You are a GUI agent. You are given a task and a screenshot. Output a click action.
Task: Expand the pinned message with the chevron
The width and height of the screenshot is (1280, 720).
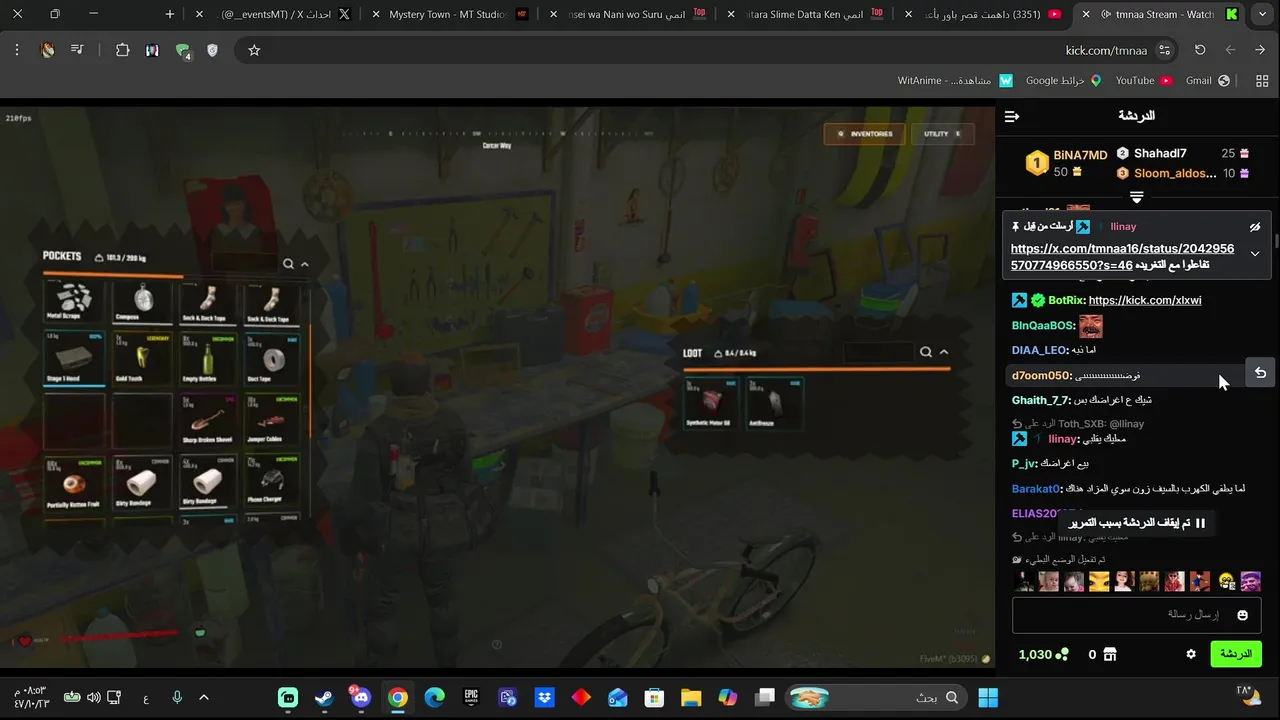[x=1255, y=254]
